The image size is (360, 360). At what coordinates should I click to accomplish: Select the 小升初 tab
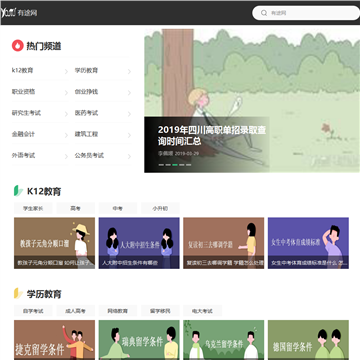pyautogui.click(x=160, y=208)
